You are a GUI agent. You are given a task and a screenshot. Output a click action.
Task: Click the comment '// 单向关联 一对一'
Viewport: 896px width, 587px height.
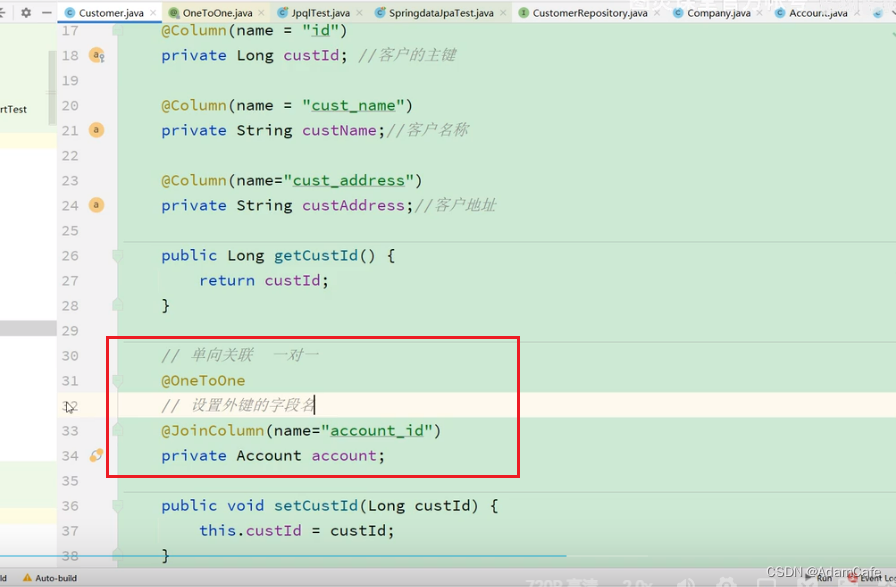(x=240, y=356)
